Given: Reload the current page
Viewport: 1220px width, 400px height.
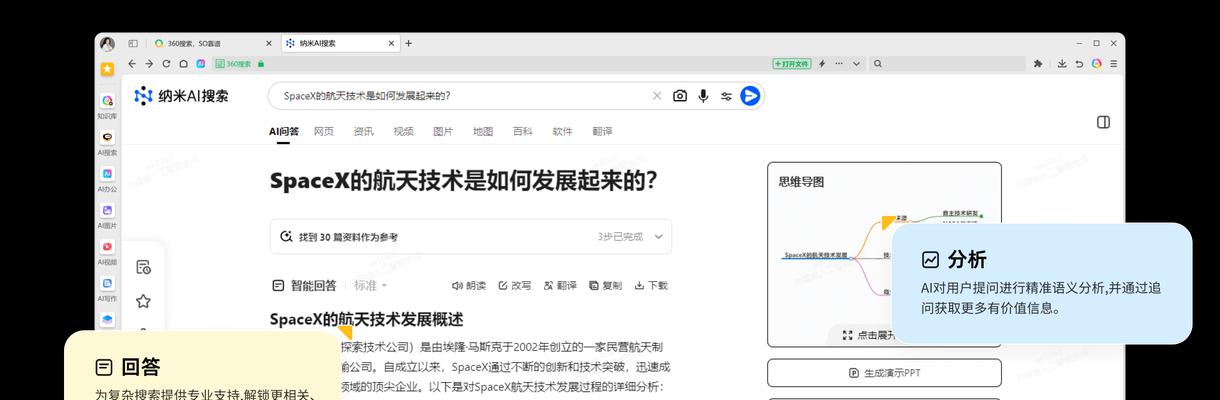Looking at the screenshot, I should point(166,63).
